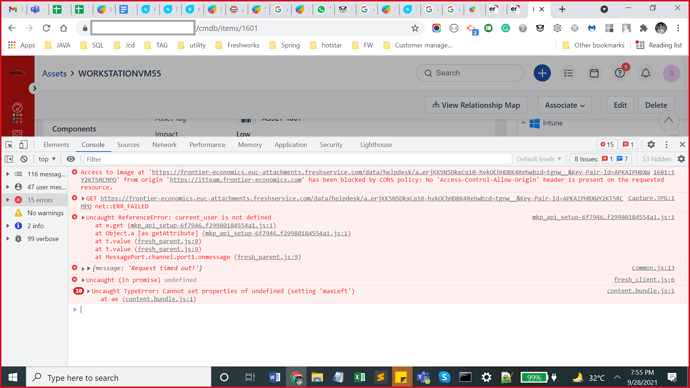Open the Memory tab

[250, 145]
